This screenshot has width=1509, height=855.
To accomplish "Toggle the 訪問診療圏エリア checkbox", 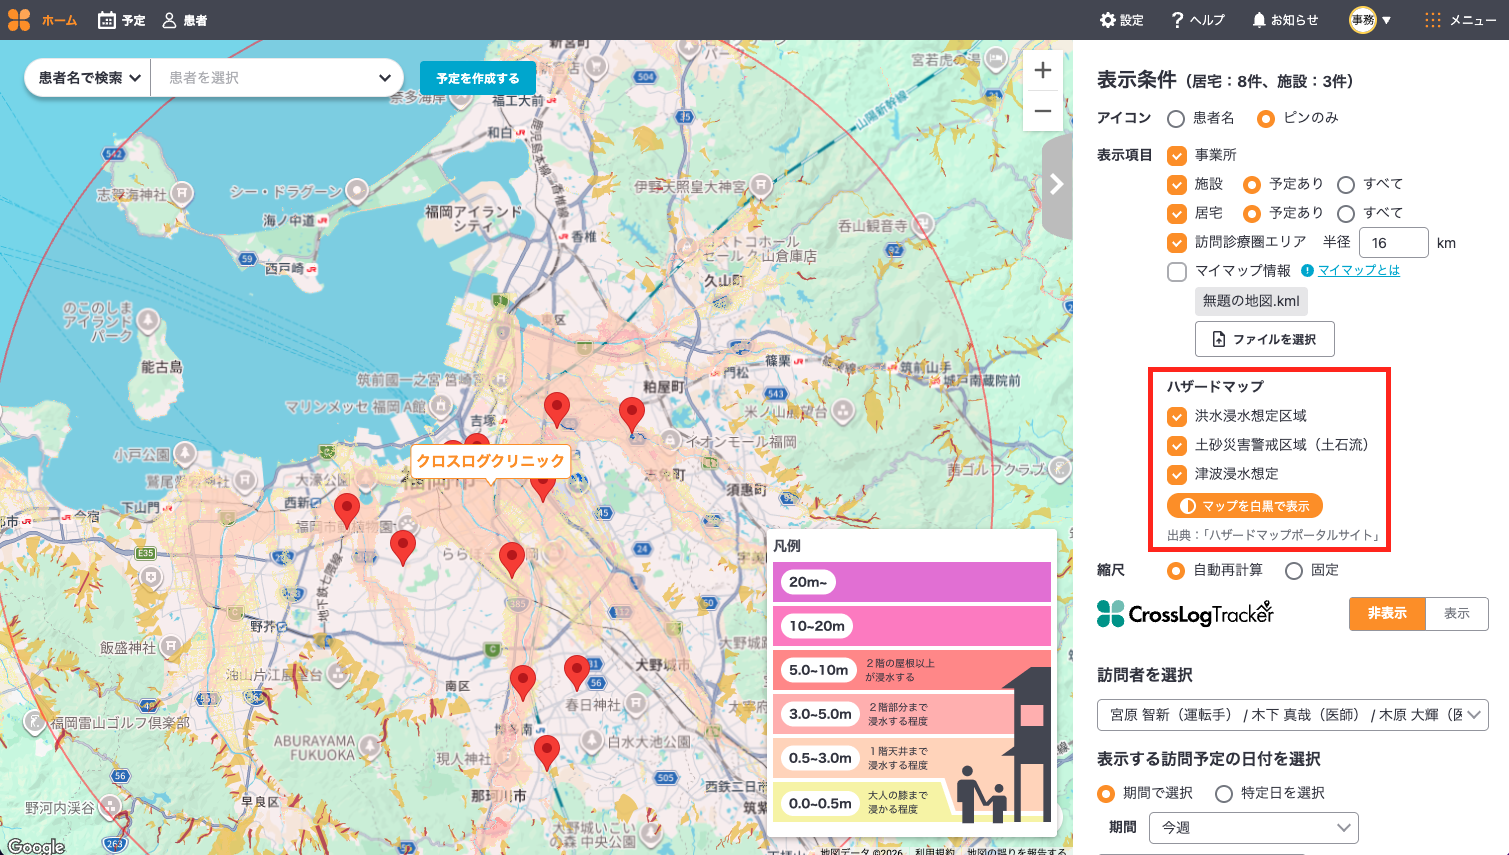I will click(x=1177, y=243).
